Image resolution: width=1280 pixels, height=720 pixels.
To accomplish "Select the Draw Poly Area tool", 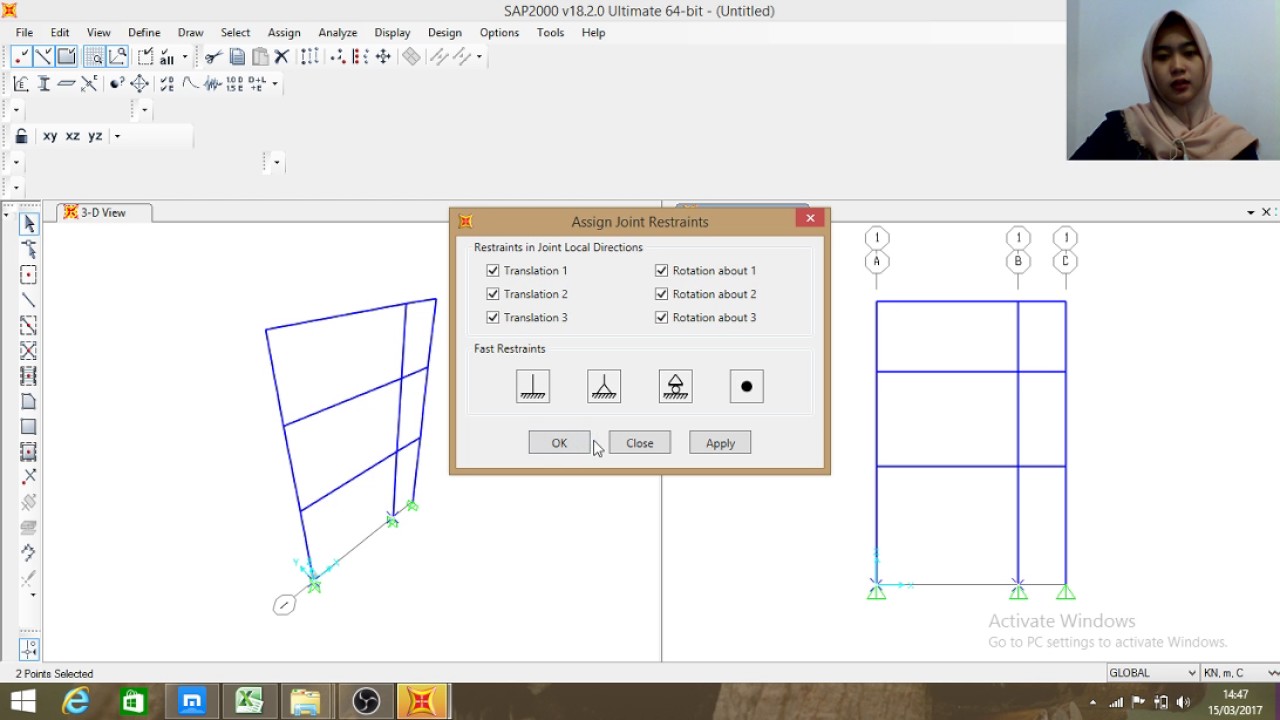I will [29, 401].
